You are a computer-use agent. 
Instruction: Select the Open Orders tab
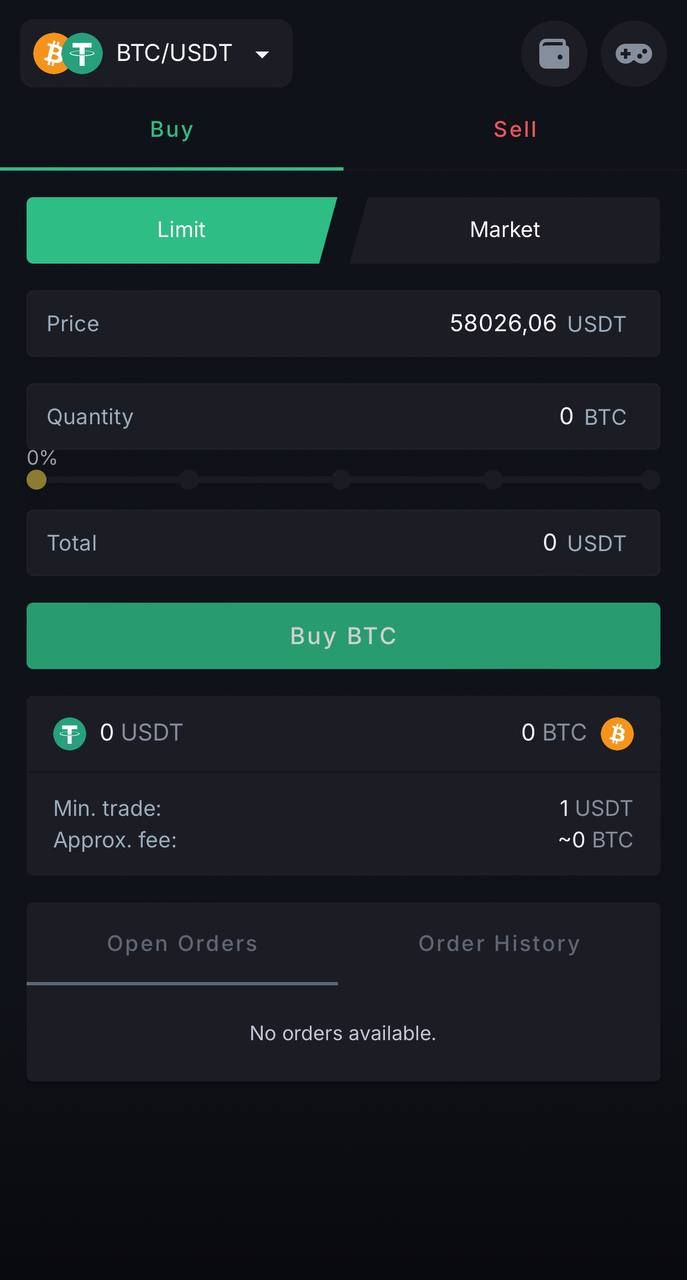[x=182, y=943]
